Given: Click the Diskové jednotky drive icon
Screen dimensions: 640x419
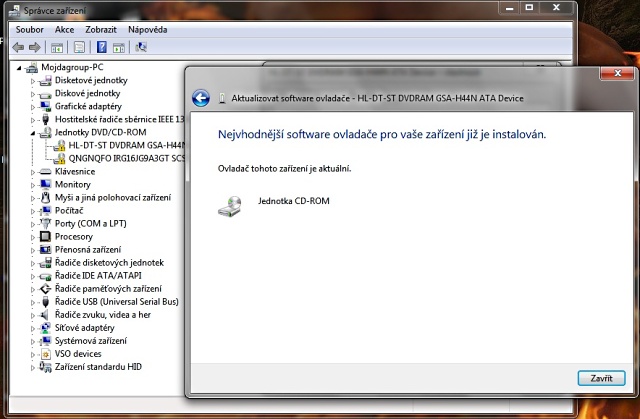Looking at the screenshot, I should (45, 94).
